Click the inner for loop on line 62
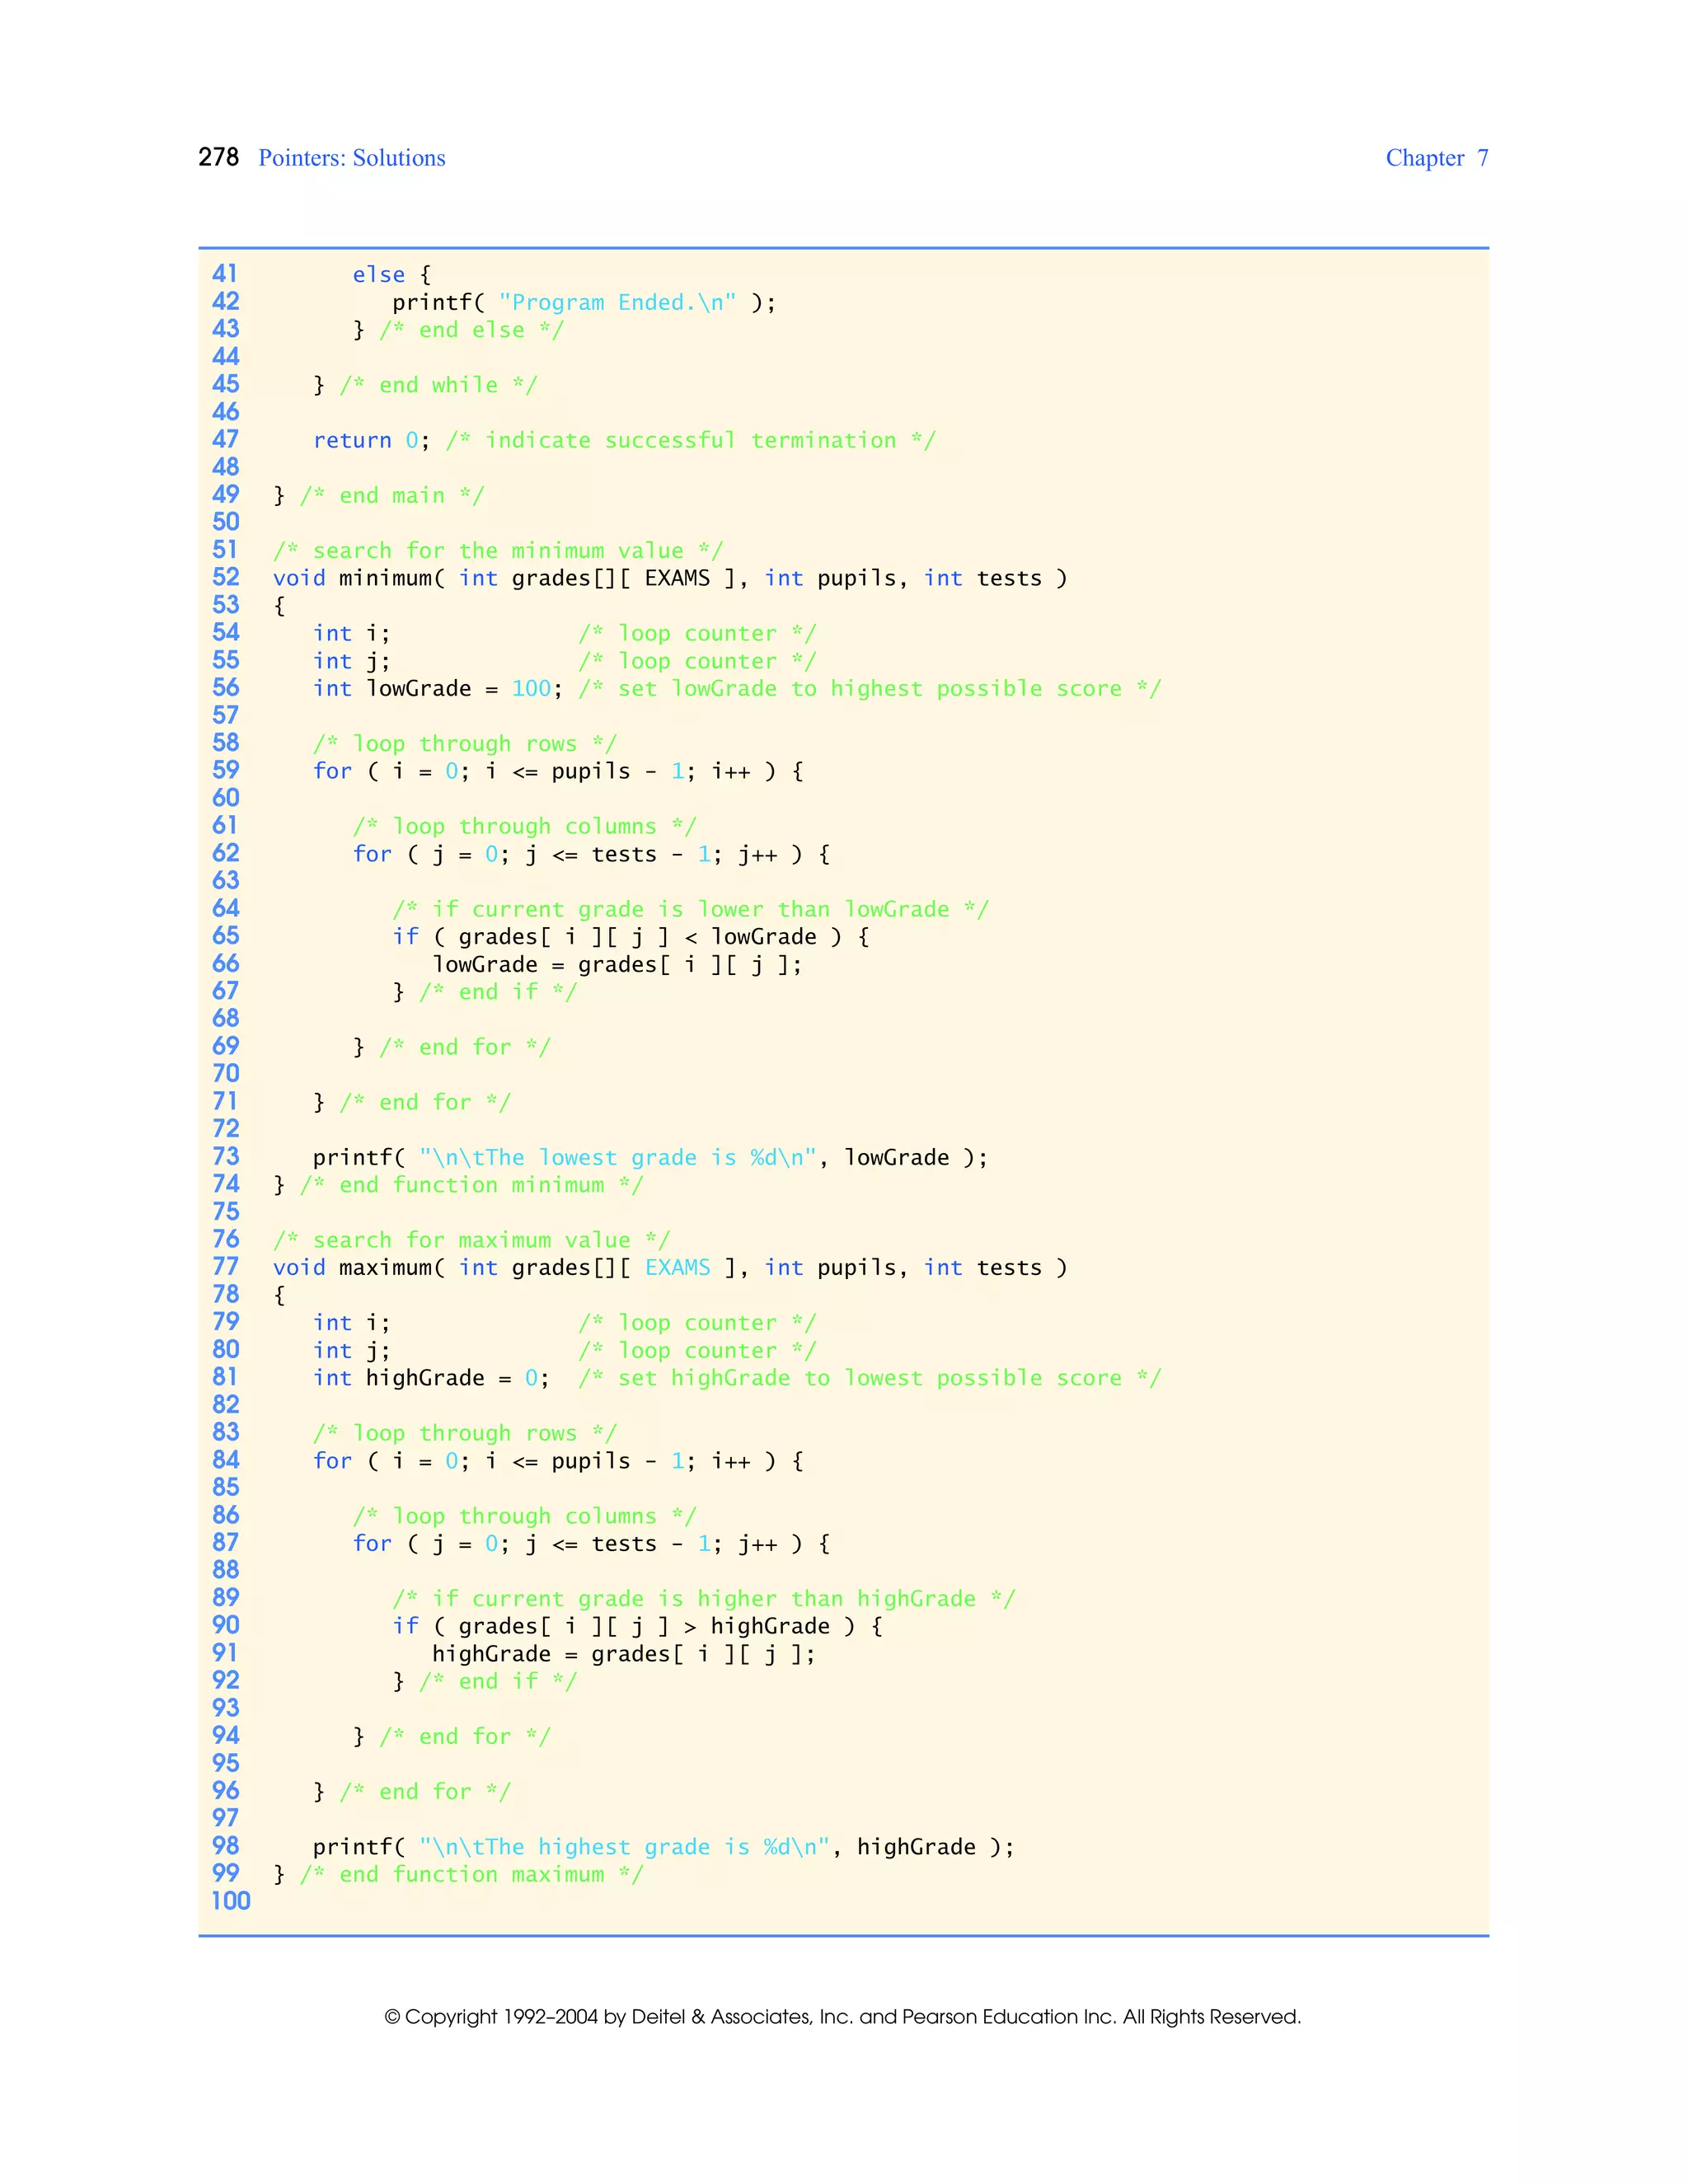Image resolution: width=1688 pixels, height=2184 pixels. [x=591, y=854]
